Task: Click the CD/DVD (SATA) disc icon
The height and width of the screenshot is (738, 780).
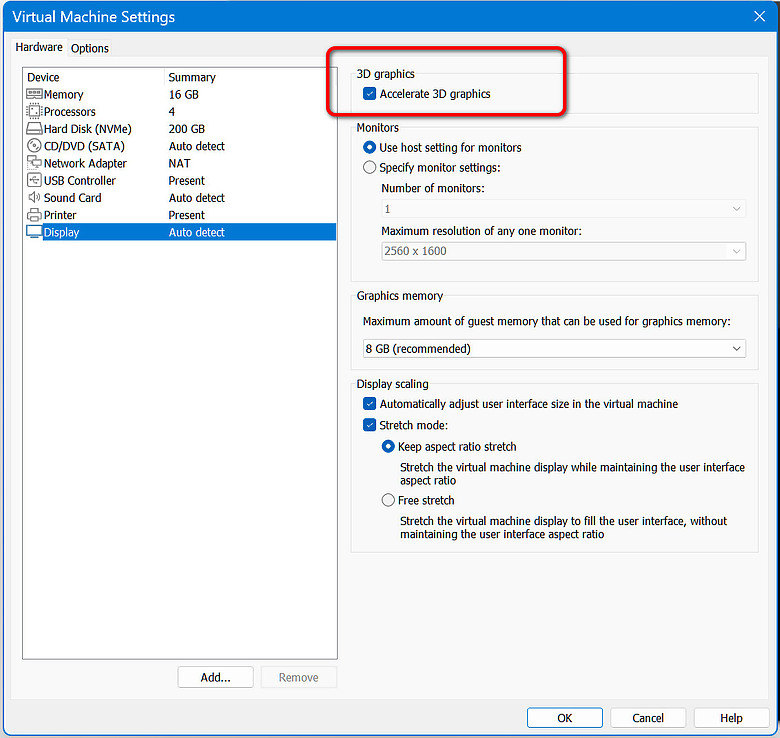Action: pos(34,146)
